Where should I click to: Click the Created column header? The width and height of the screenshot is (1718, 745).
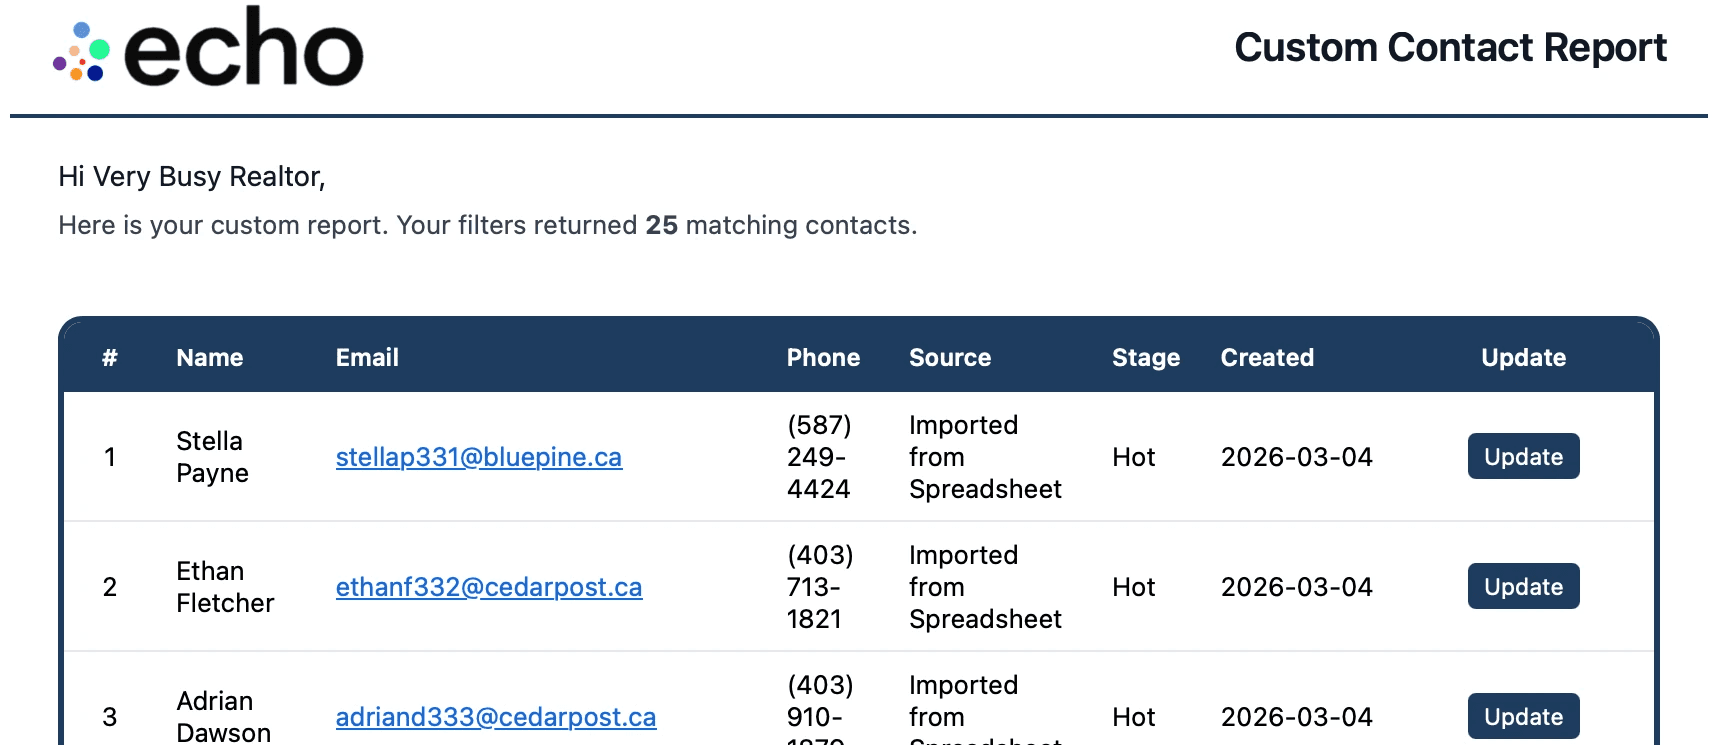tap(1267, 357)
